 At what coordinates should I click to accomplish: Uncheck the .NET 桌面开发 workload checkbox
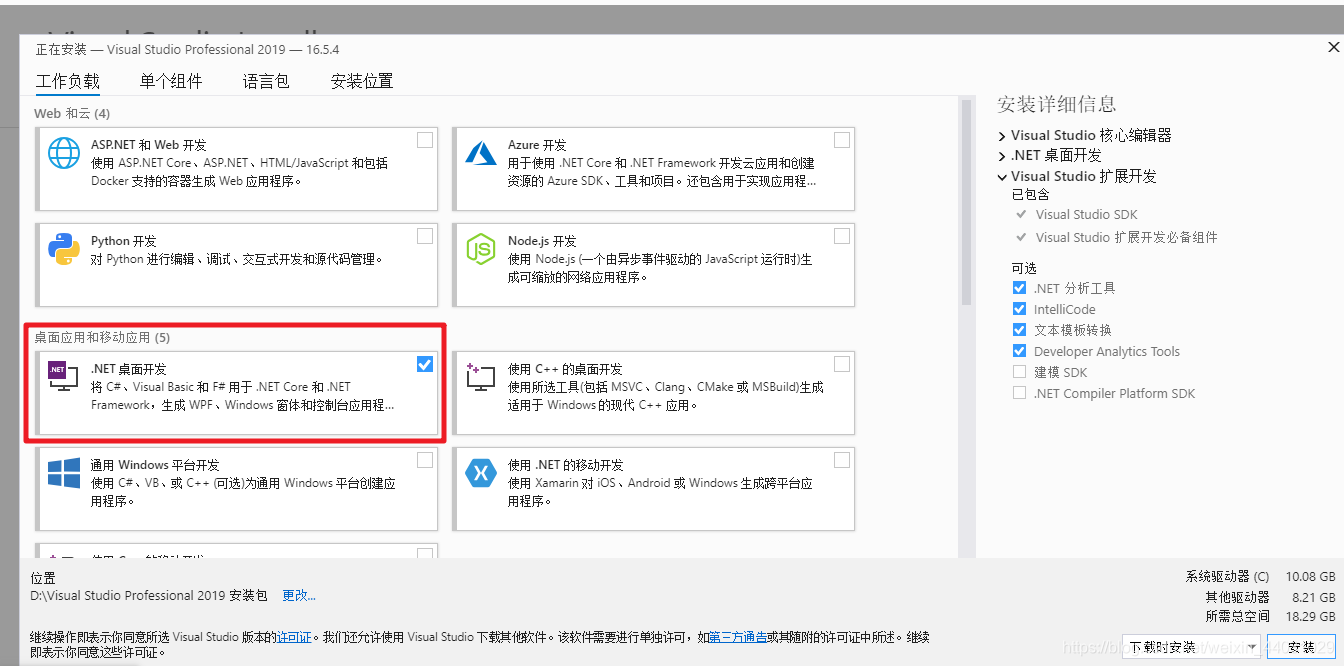tap(425, 364)
